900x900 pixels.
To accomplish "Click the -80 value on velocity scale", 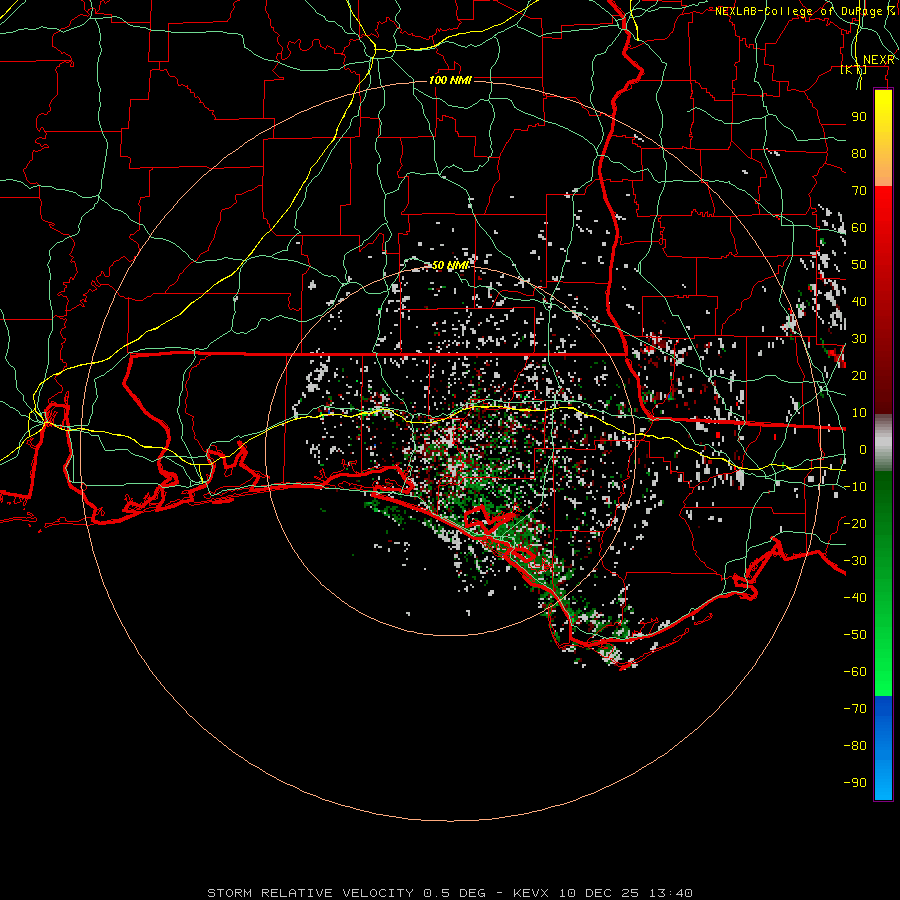I will [x=855, y=746].
